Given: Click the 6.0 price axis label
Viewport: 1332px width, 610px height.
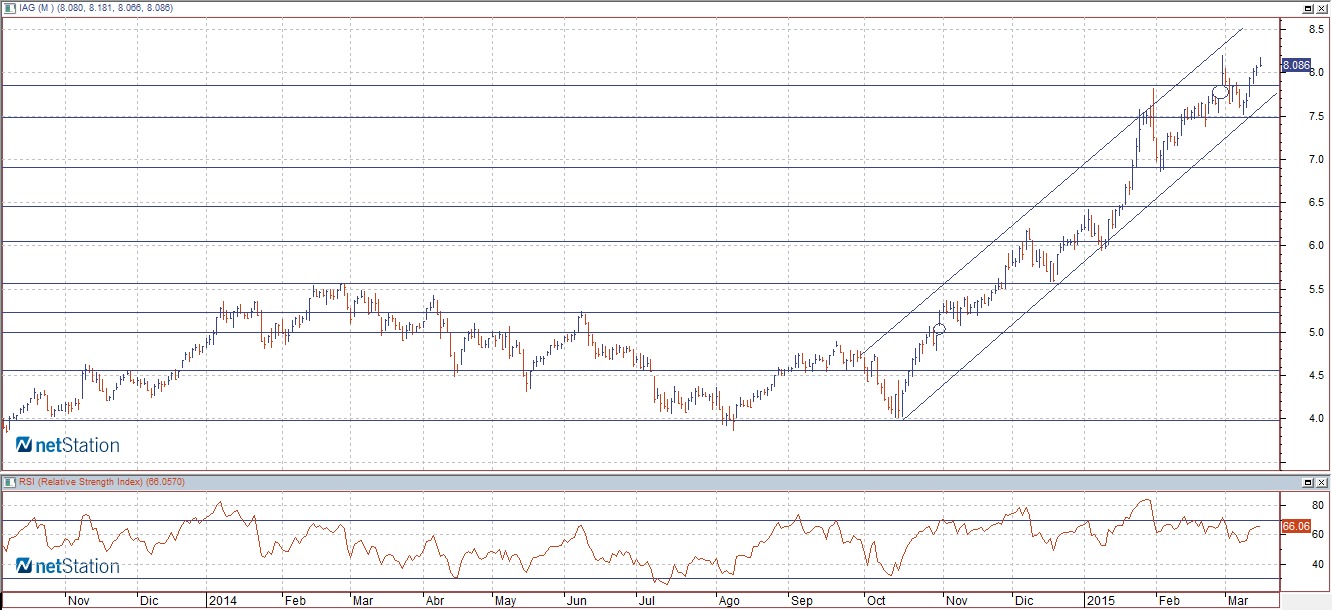Looking at the screenshot, I should [1317, 246].
